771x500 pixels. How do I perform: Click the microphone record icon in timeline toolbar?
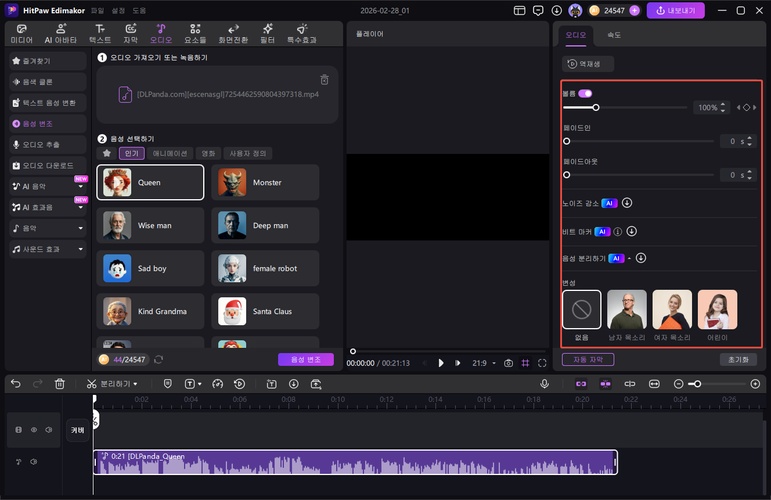pyautogui.click(x=544, y=384)
